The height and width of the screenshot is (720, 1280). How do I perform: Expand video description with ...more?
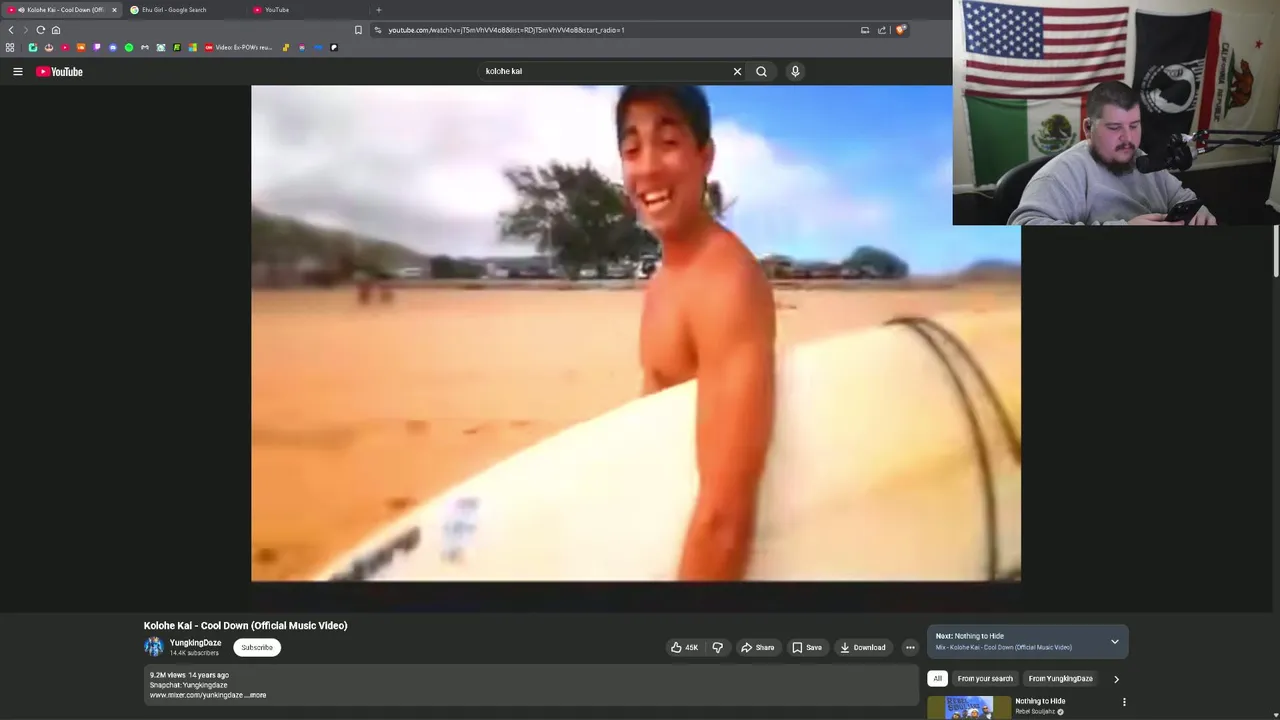(x=257, y=695)
